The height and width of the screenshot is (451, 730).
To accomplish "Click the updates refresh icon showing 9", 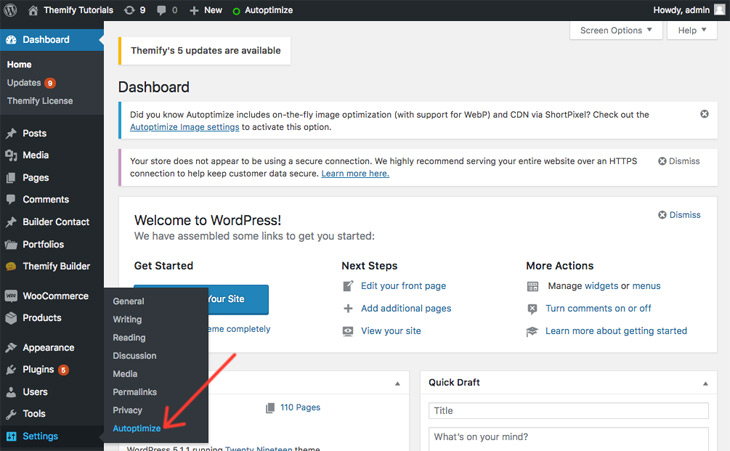I will point(129,10).
